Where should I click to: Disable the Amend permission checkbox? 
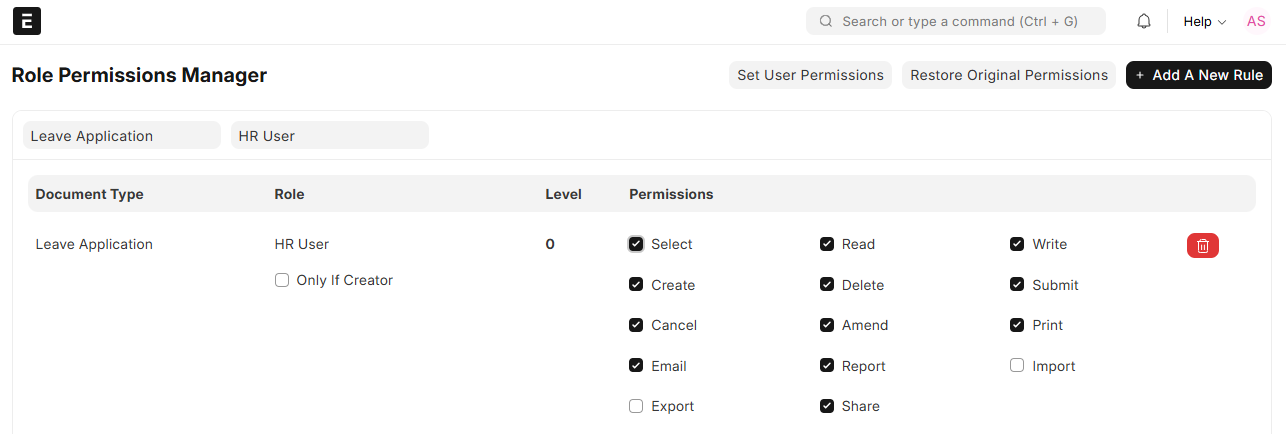pyautogui.click(x=827, y=325)
